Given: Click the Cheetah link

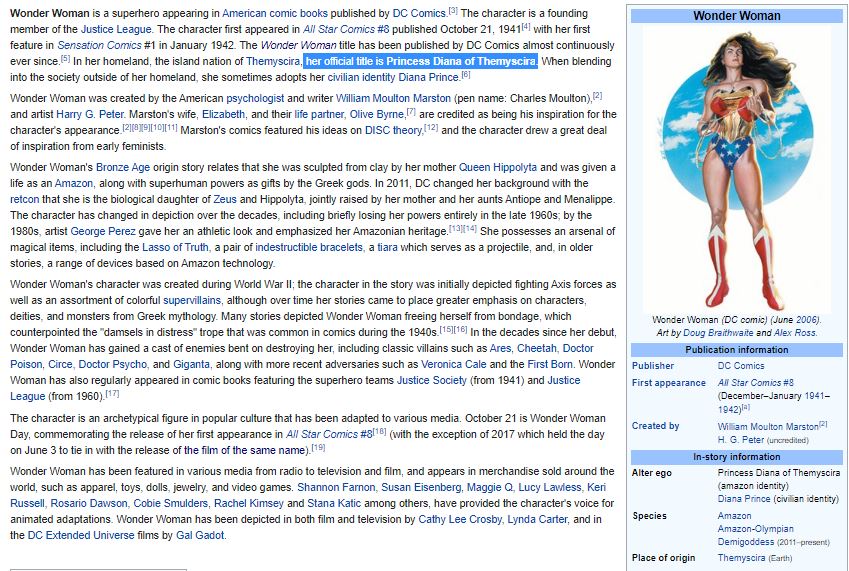Looking at the screenshot, I should (x=537, y=348).
